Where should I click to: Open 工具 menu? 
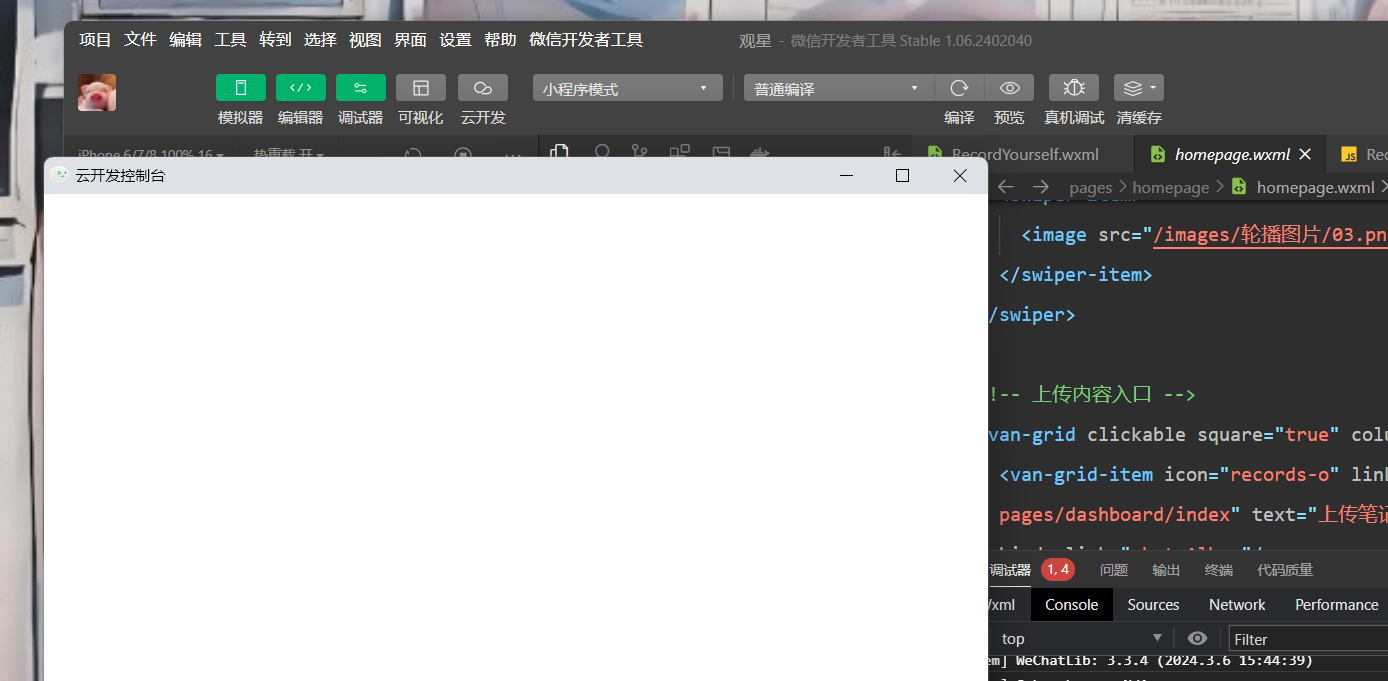click(x=230, y=40)
